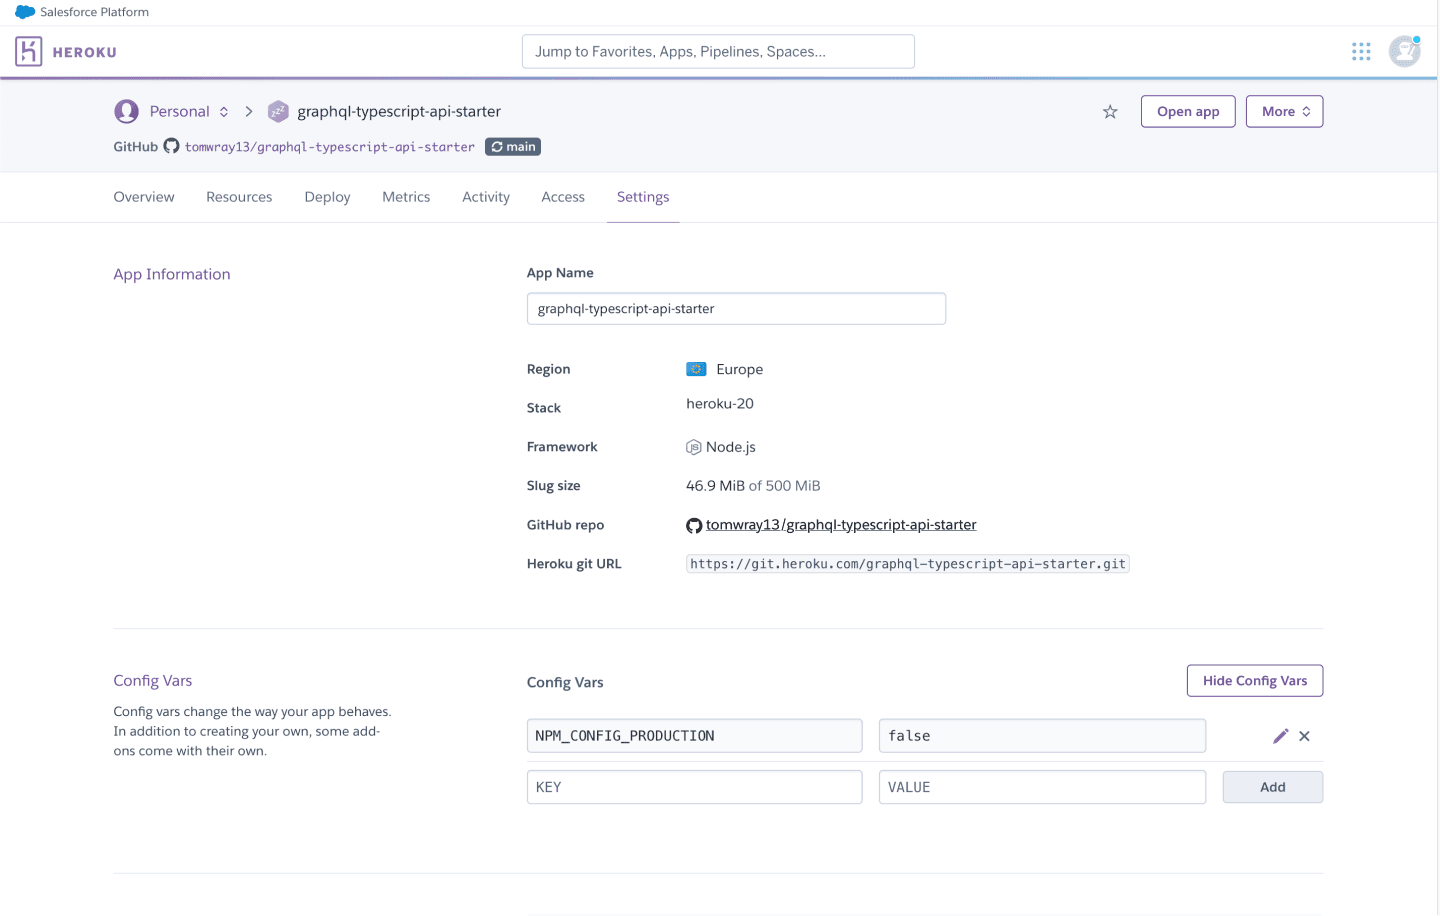Switch to the Overview tab

(x=144, y=197)
